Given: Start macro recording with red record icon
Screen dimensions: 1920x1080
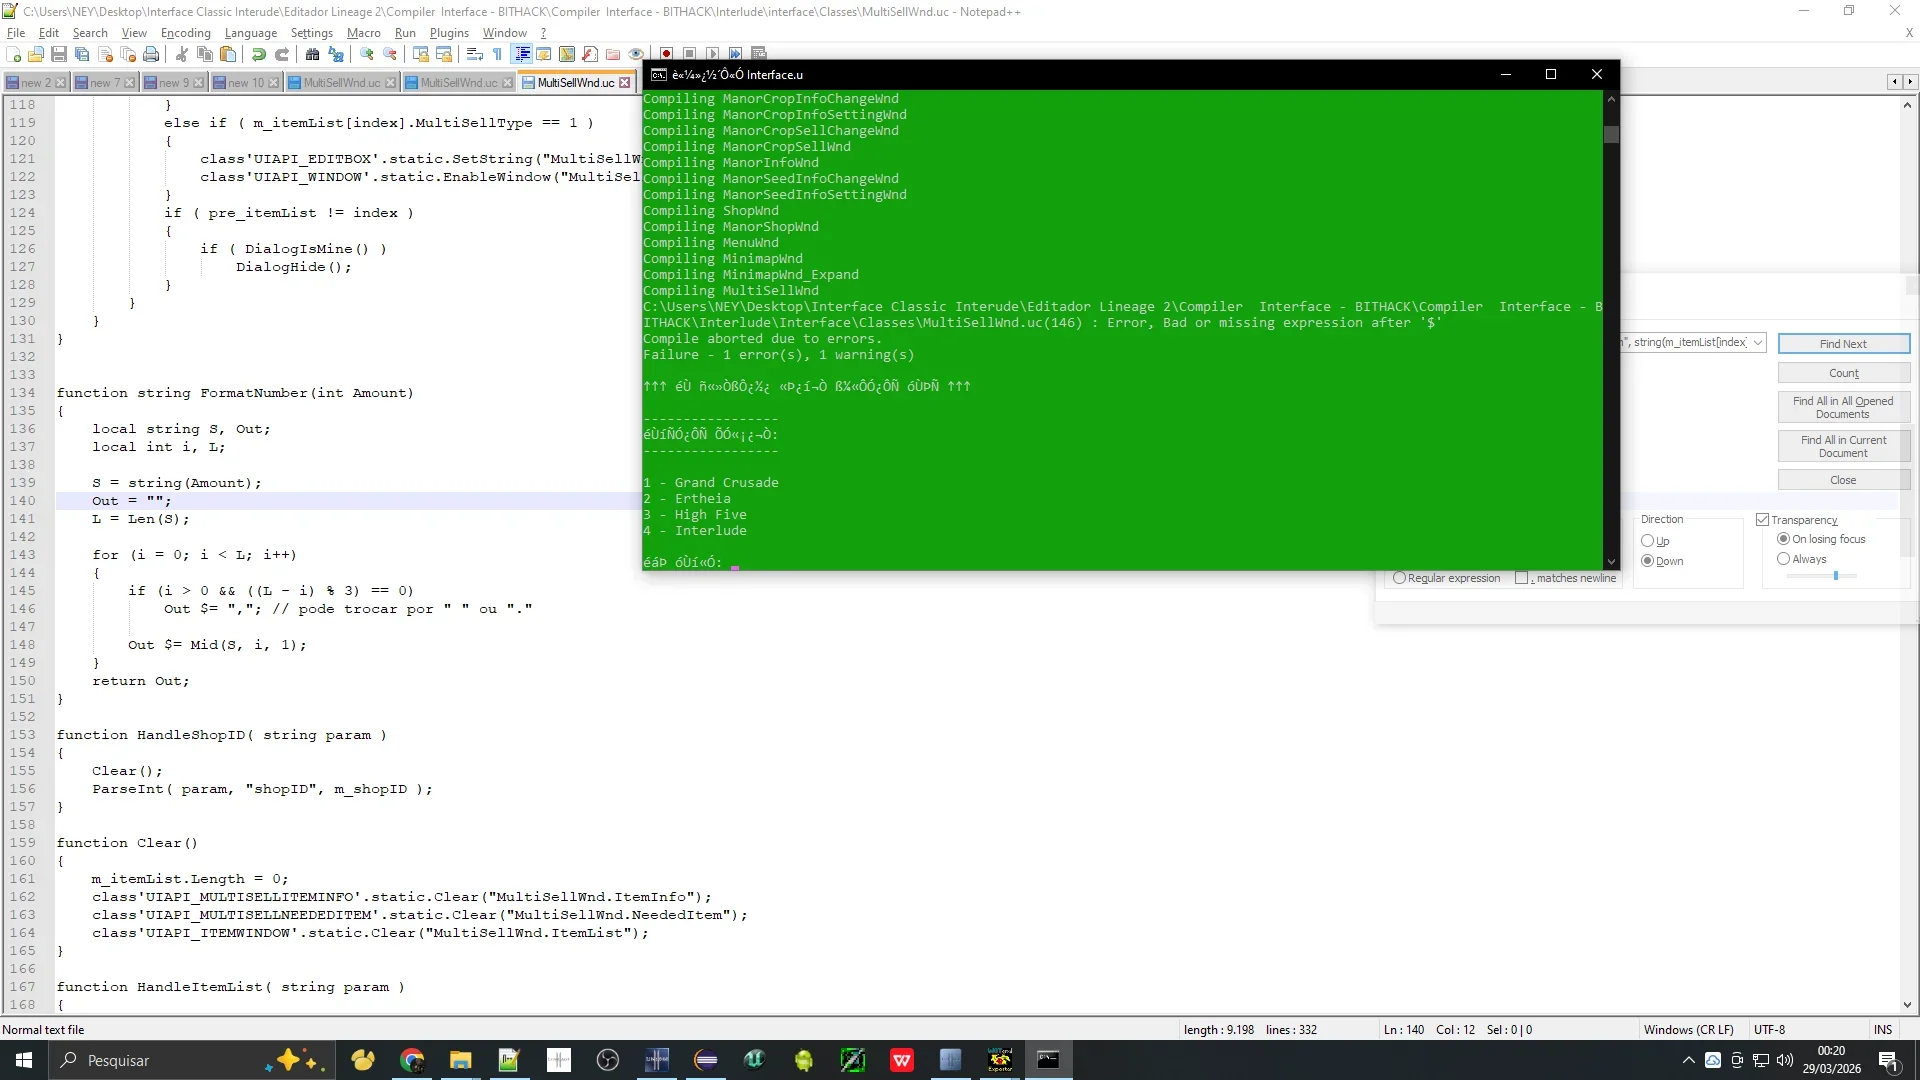Looking at the screenshot, I should pos(666,54).
